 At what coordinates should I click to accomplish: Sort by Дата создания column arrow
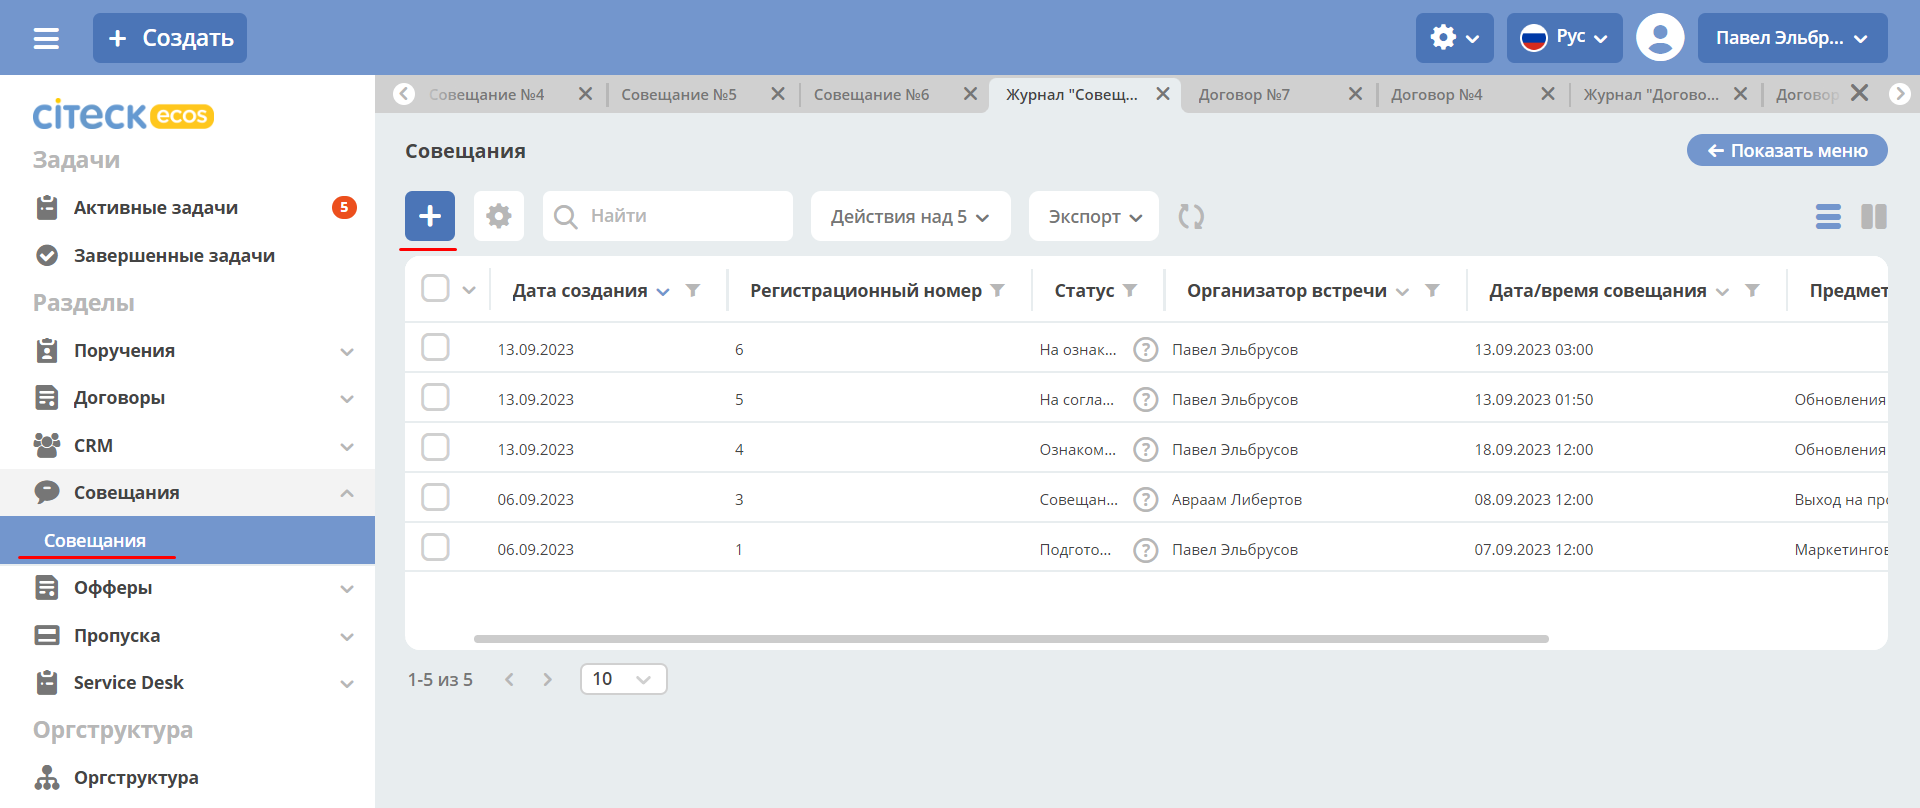[663, 292]
